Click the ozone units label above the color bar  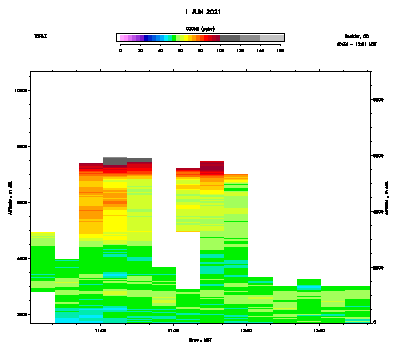click(x=200, y=29)
